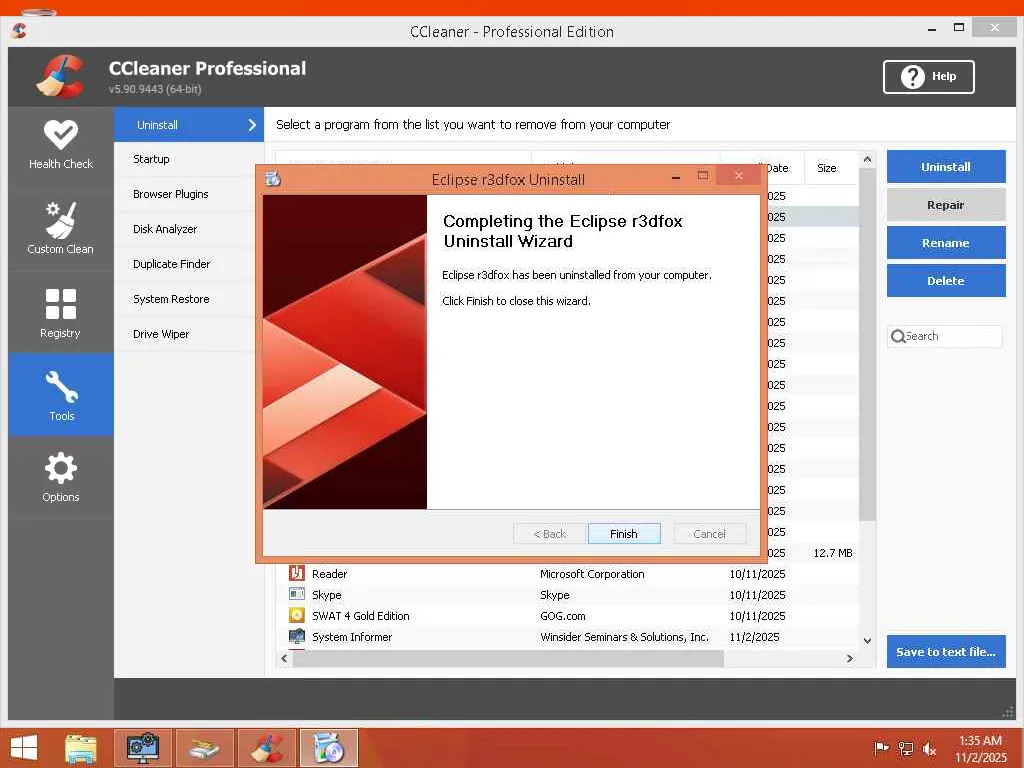This screenshot has width=1024, height=768.
Task: Click the Reader app icon in list
Action: click(296, 573)
